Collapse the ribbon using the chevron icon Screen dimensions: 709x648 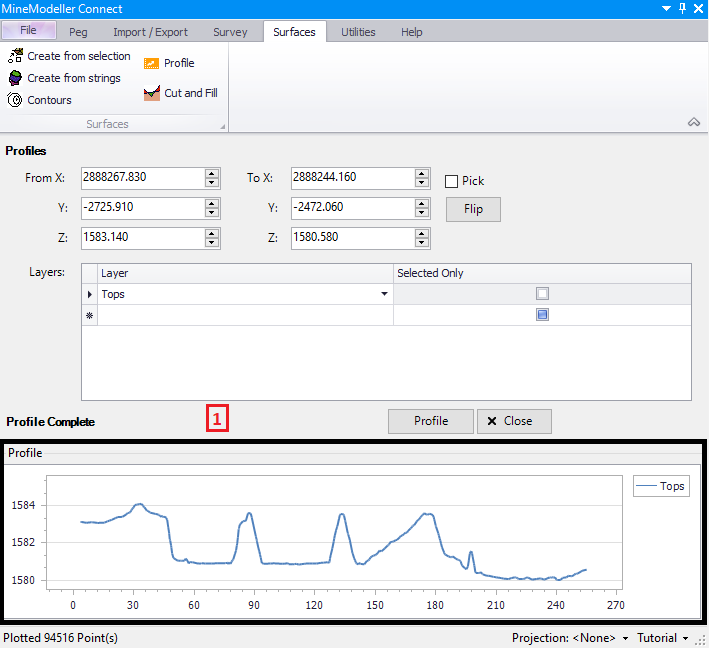tap(694, 122)
